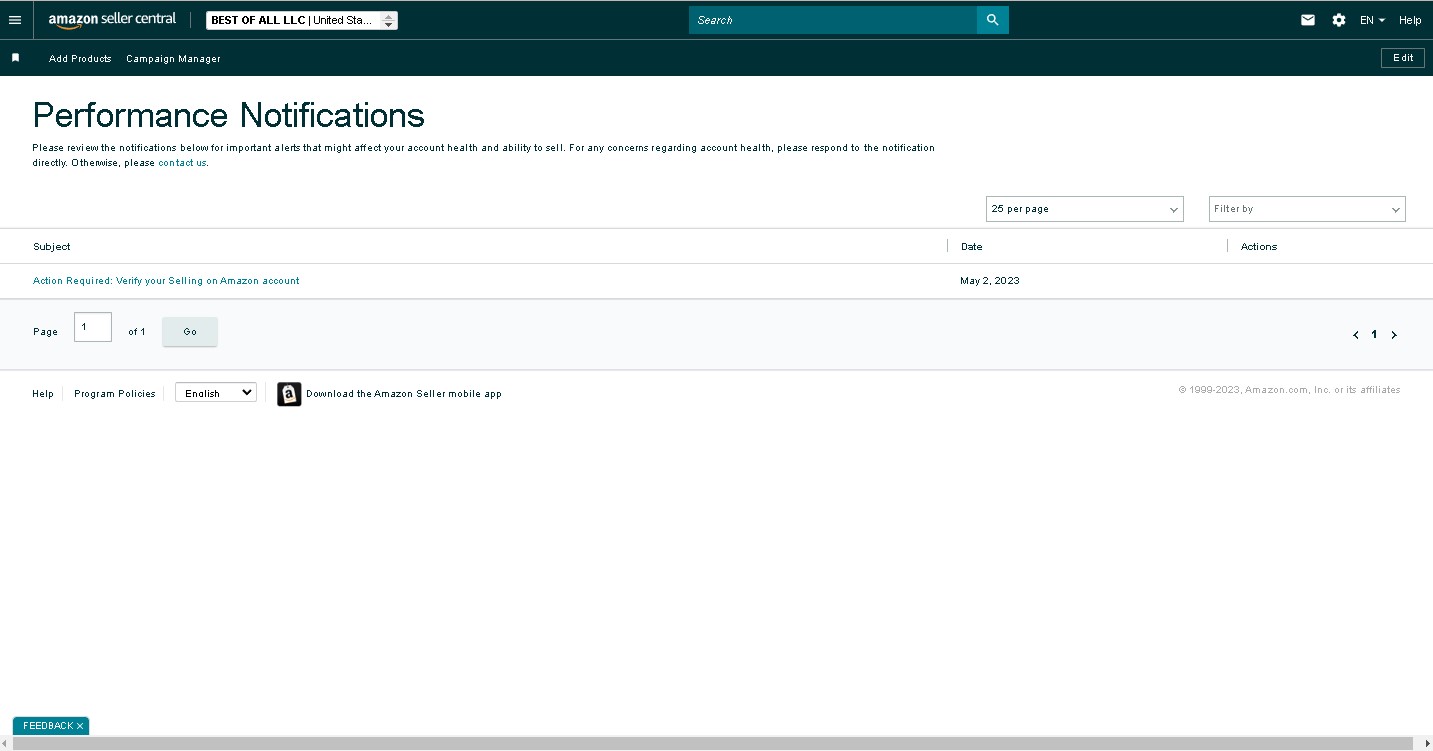Click the Actions column header

click(1259, 246)
